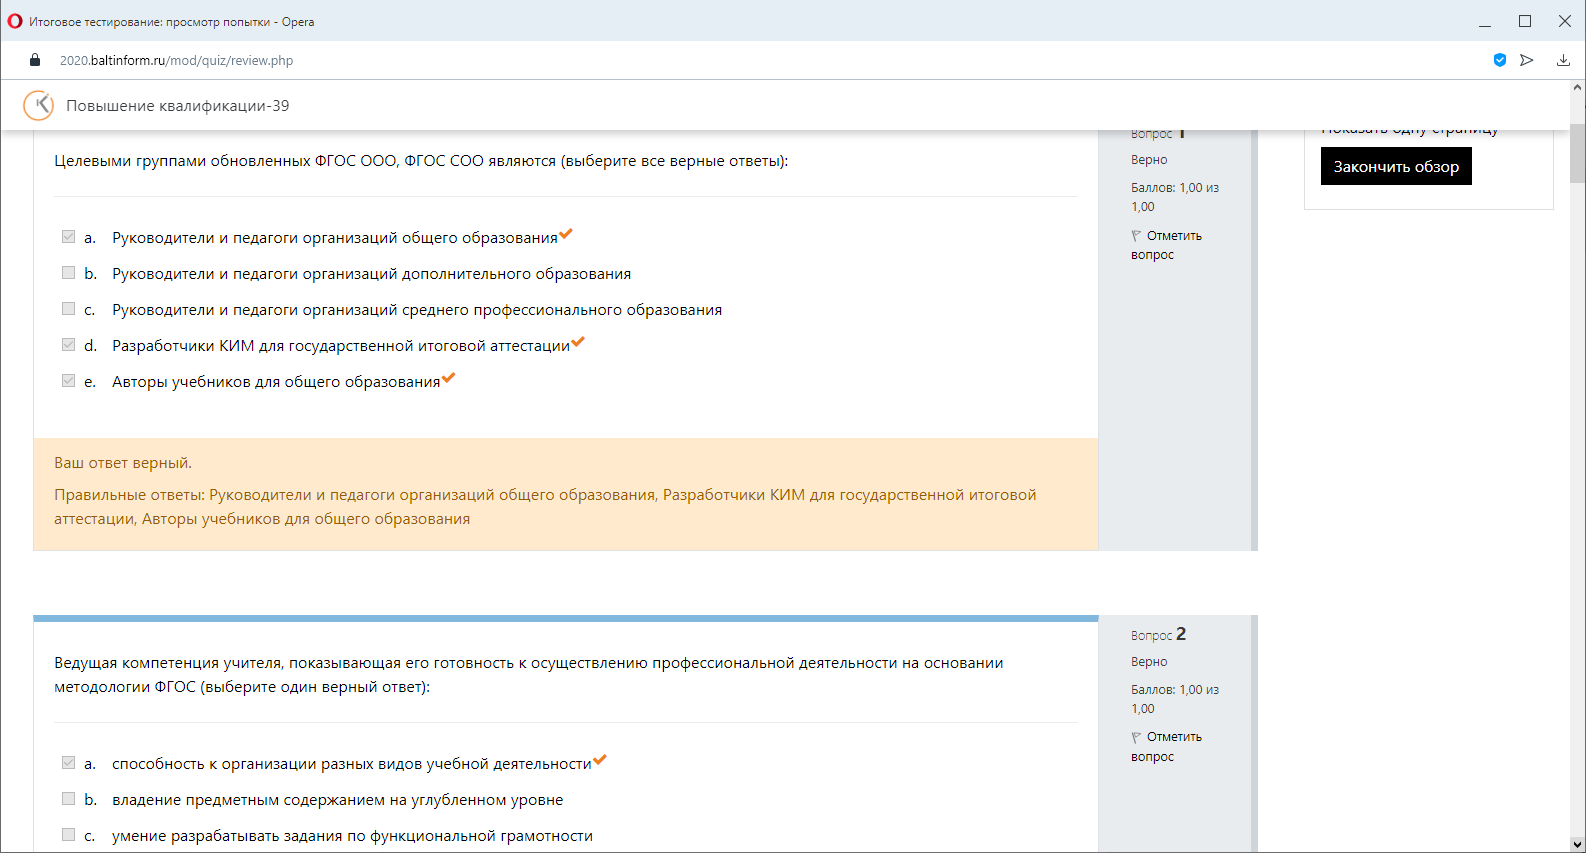Click the padlock site security icon

coord(35,60)
